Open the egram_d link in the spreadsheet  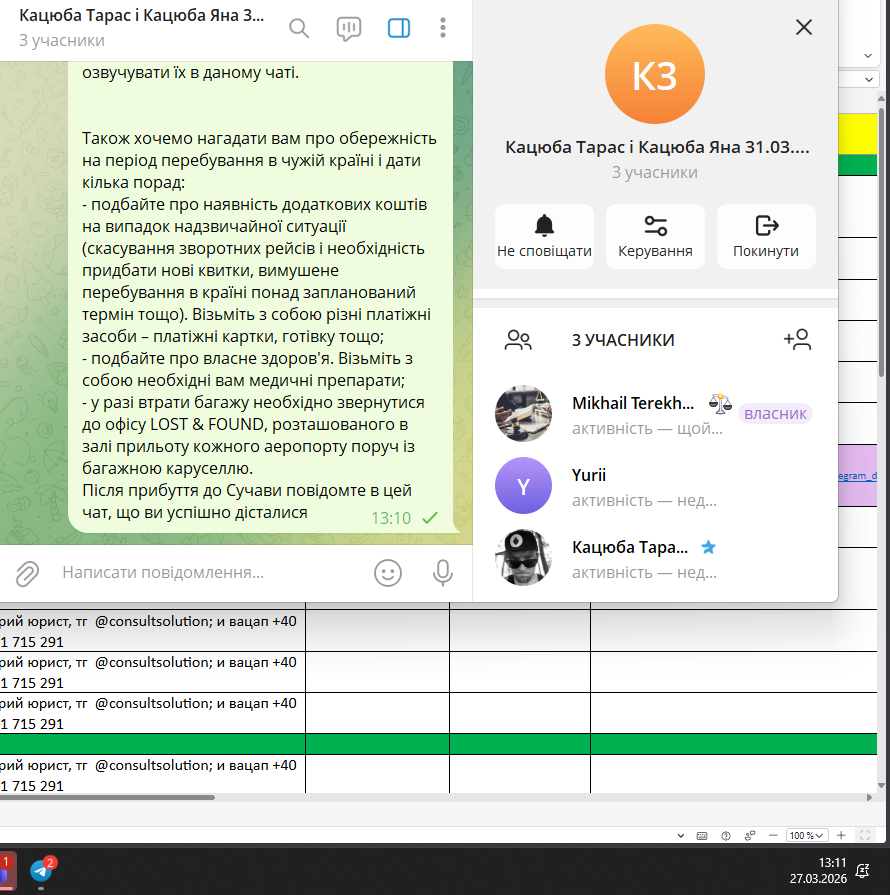click(x=857, y=475)
